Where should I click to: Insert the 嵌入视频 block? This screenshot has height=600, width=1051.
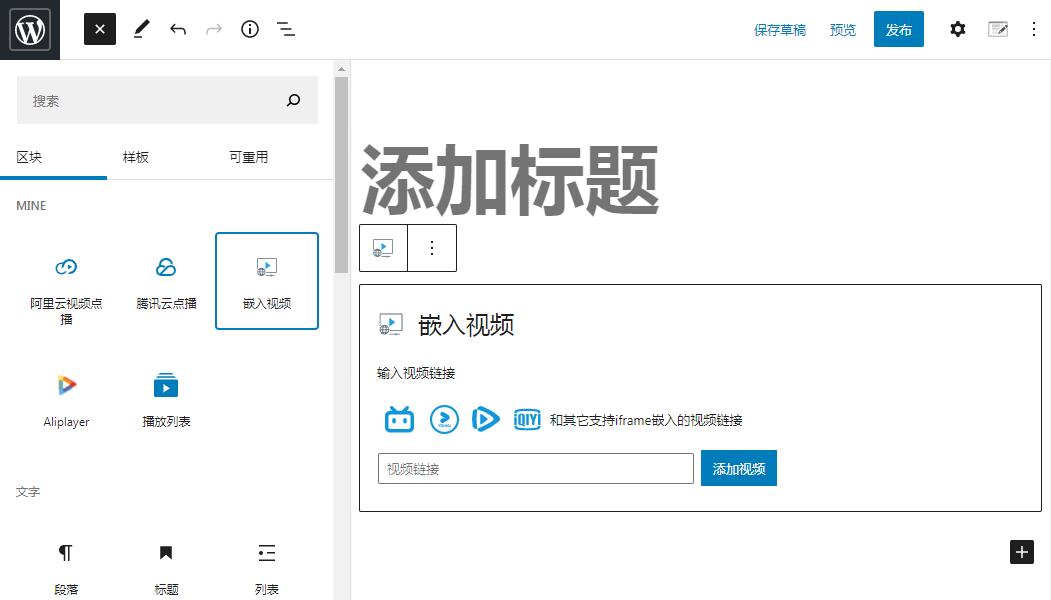[x=267, y=282]
